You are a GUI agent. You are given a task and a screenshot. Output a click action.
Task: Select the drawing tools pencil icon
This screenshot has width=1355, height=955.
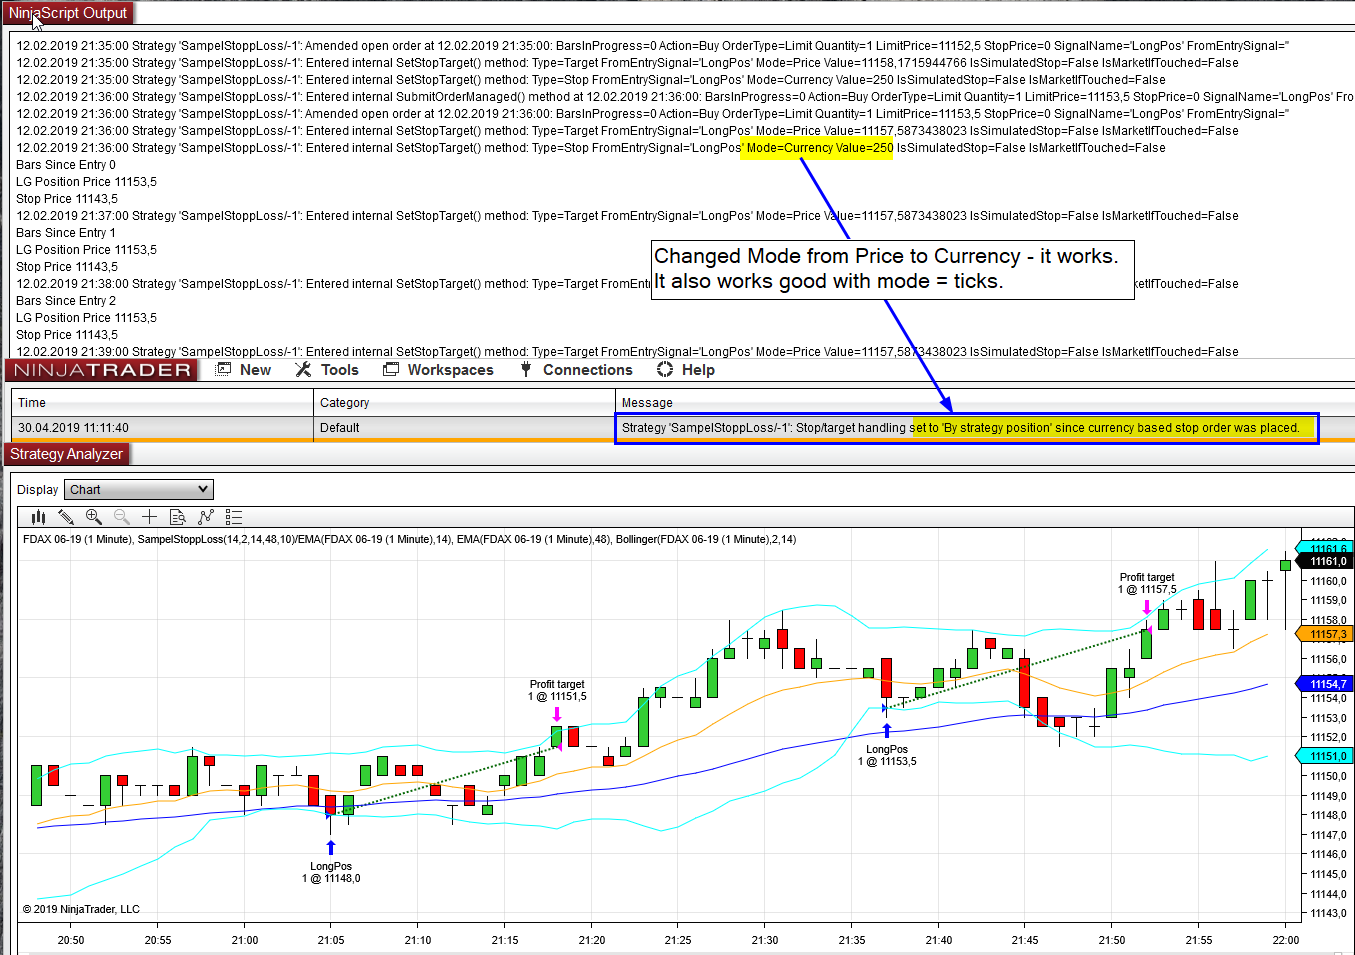tap(66, 517)
